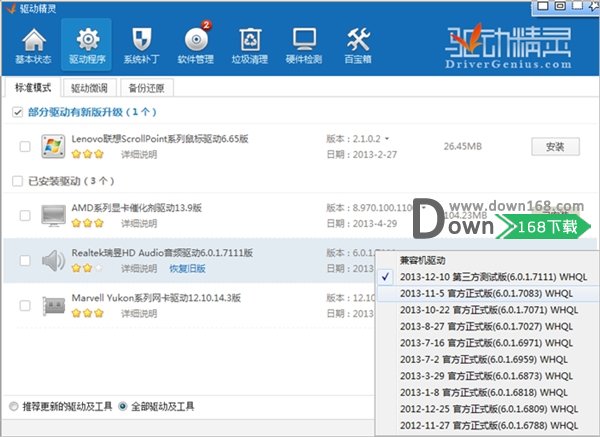Check the Realtek HD Audio driver checkbox
Screen dimensions: 600x437
pyautogui.click(x=25, y=261)
